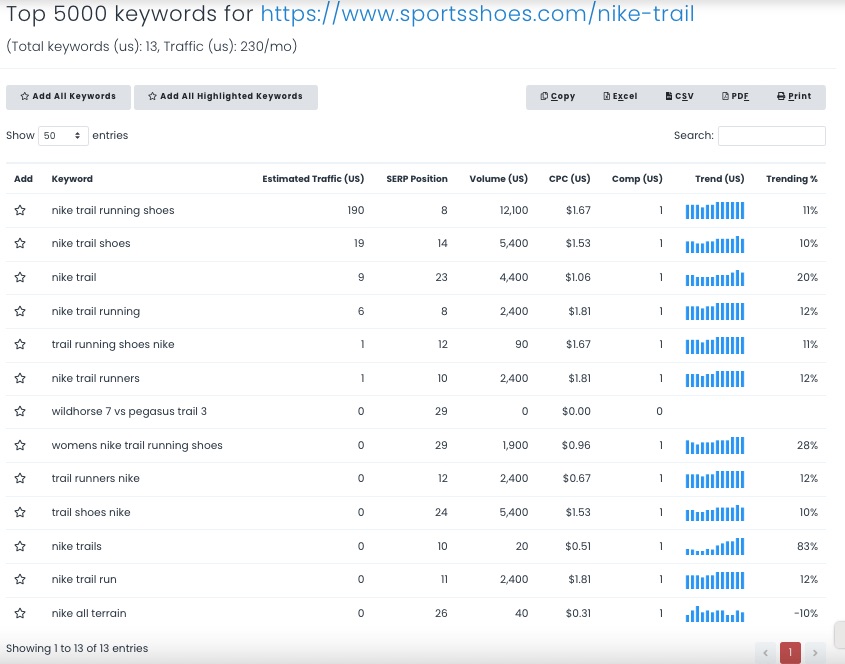Sort by Keyword column header
The width and height of the screenshot is (845, 664).
72,179
